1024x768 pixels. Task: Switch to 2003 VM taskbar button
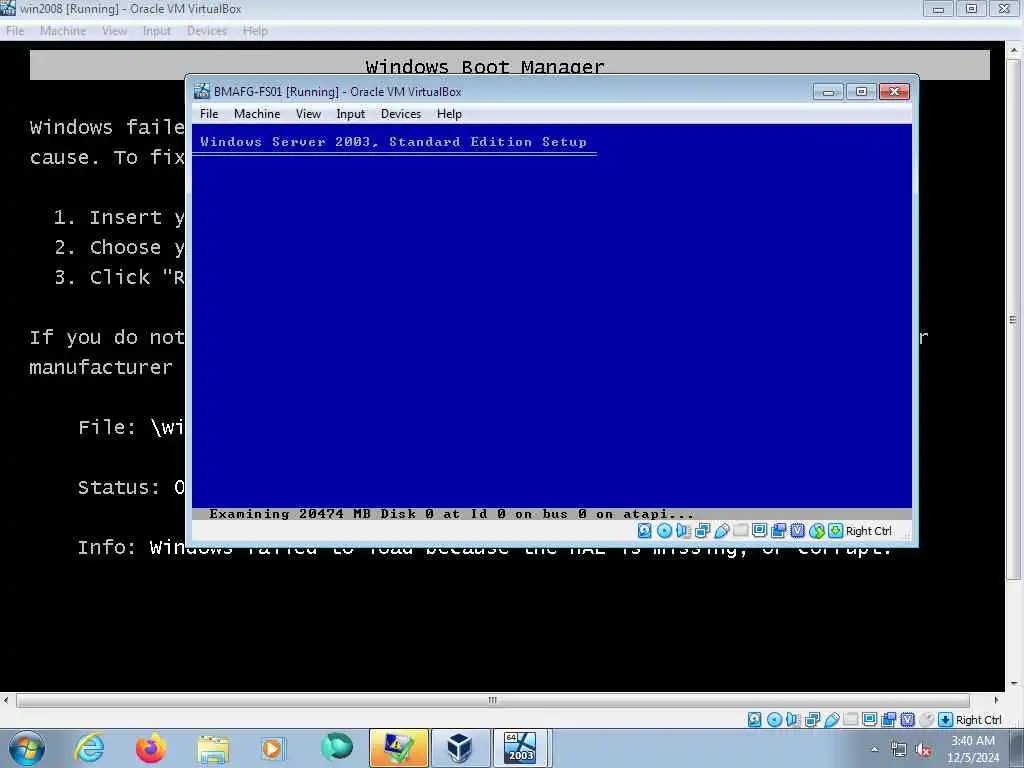tap(521, 748)
